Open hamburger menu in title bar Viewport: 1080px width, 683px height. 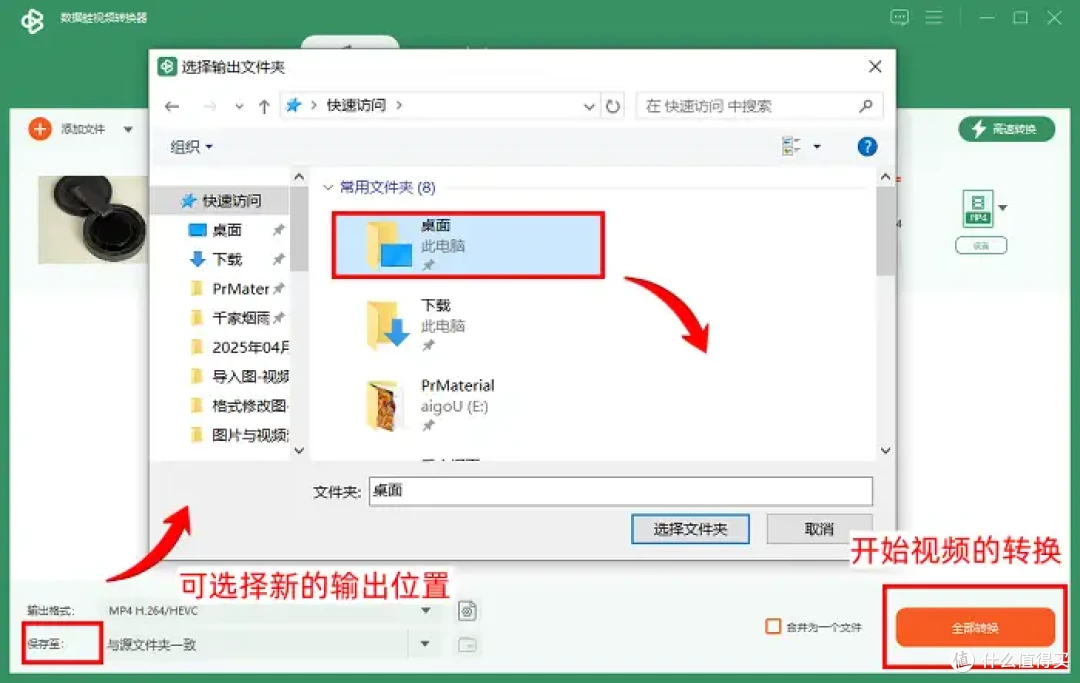click(934, 17)
